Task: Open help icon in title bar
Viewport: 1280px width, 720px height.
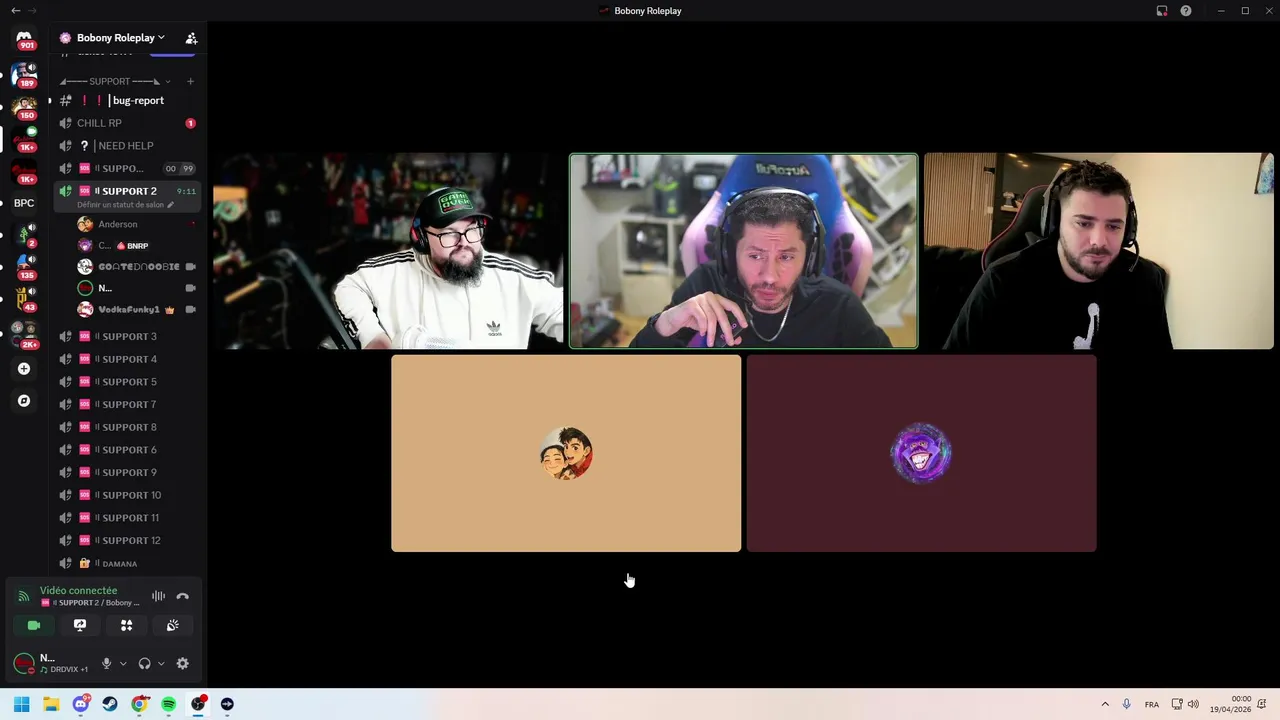Action: point(1186,11)
